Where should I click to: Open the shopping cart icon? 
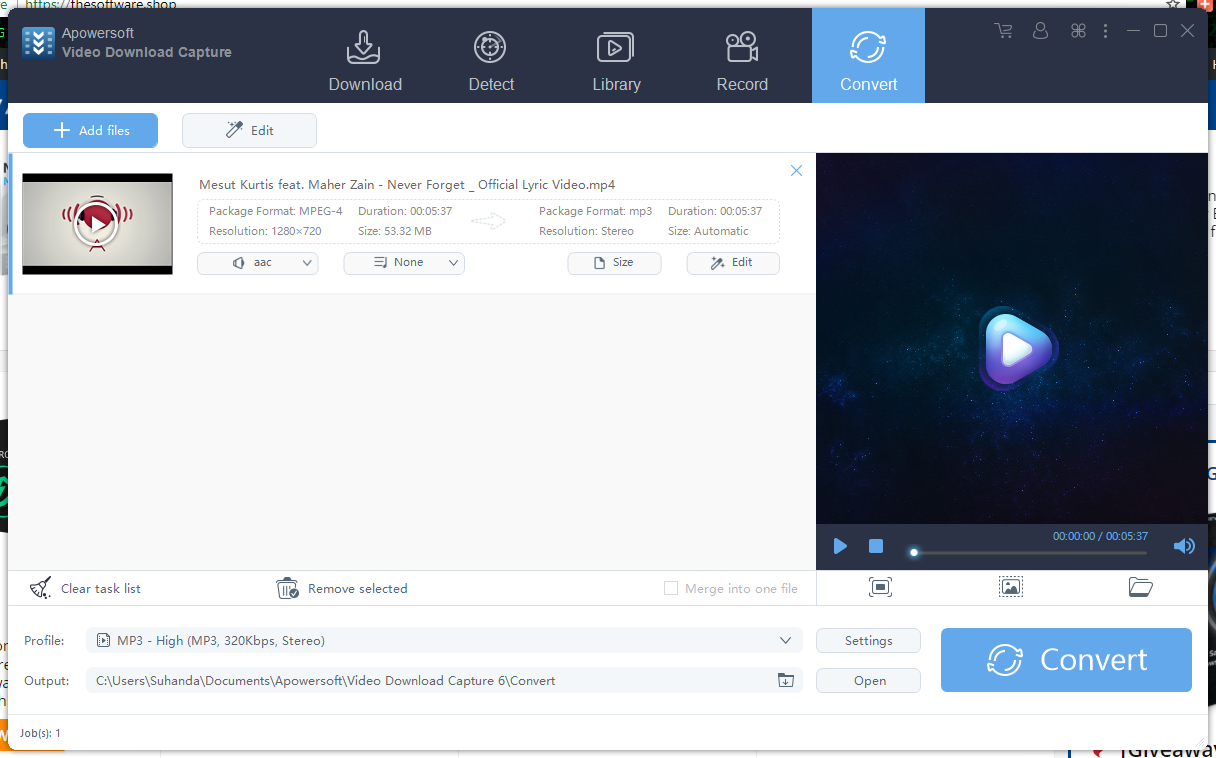click(x=1003, y=30)
